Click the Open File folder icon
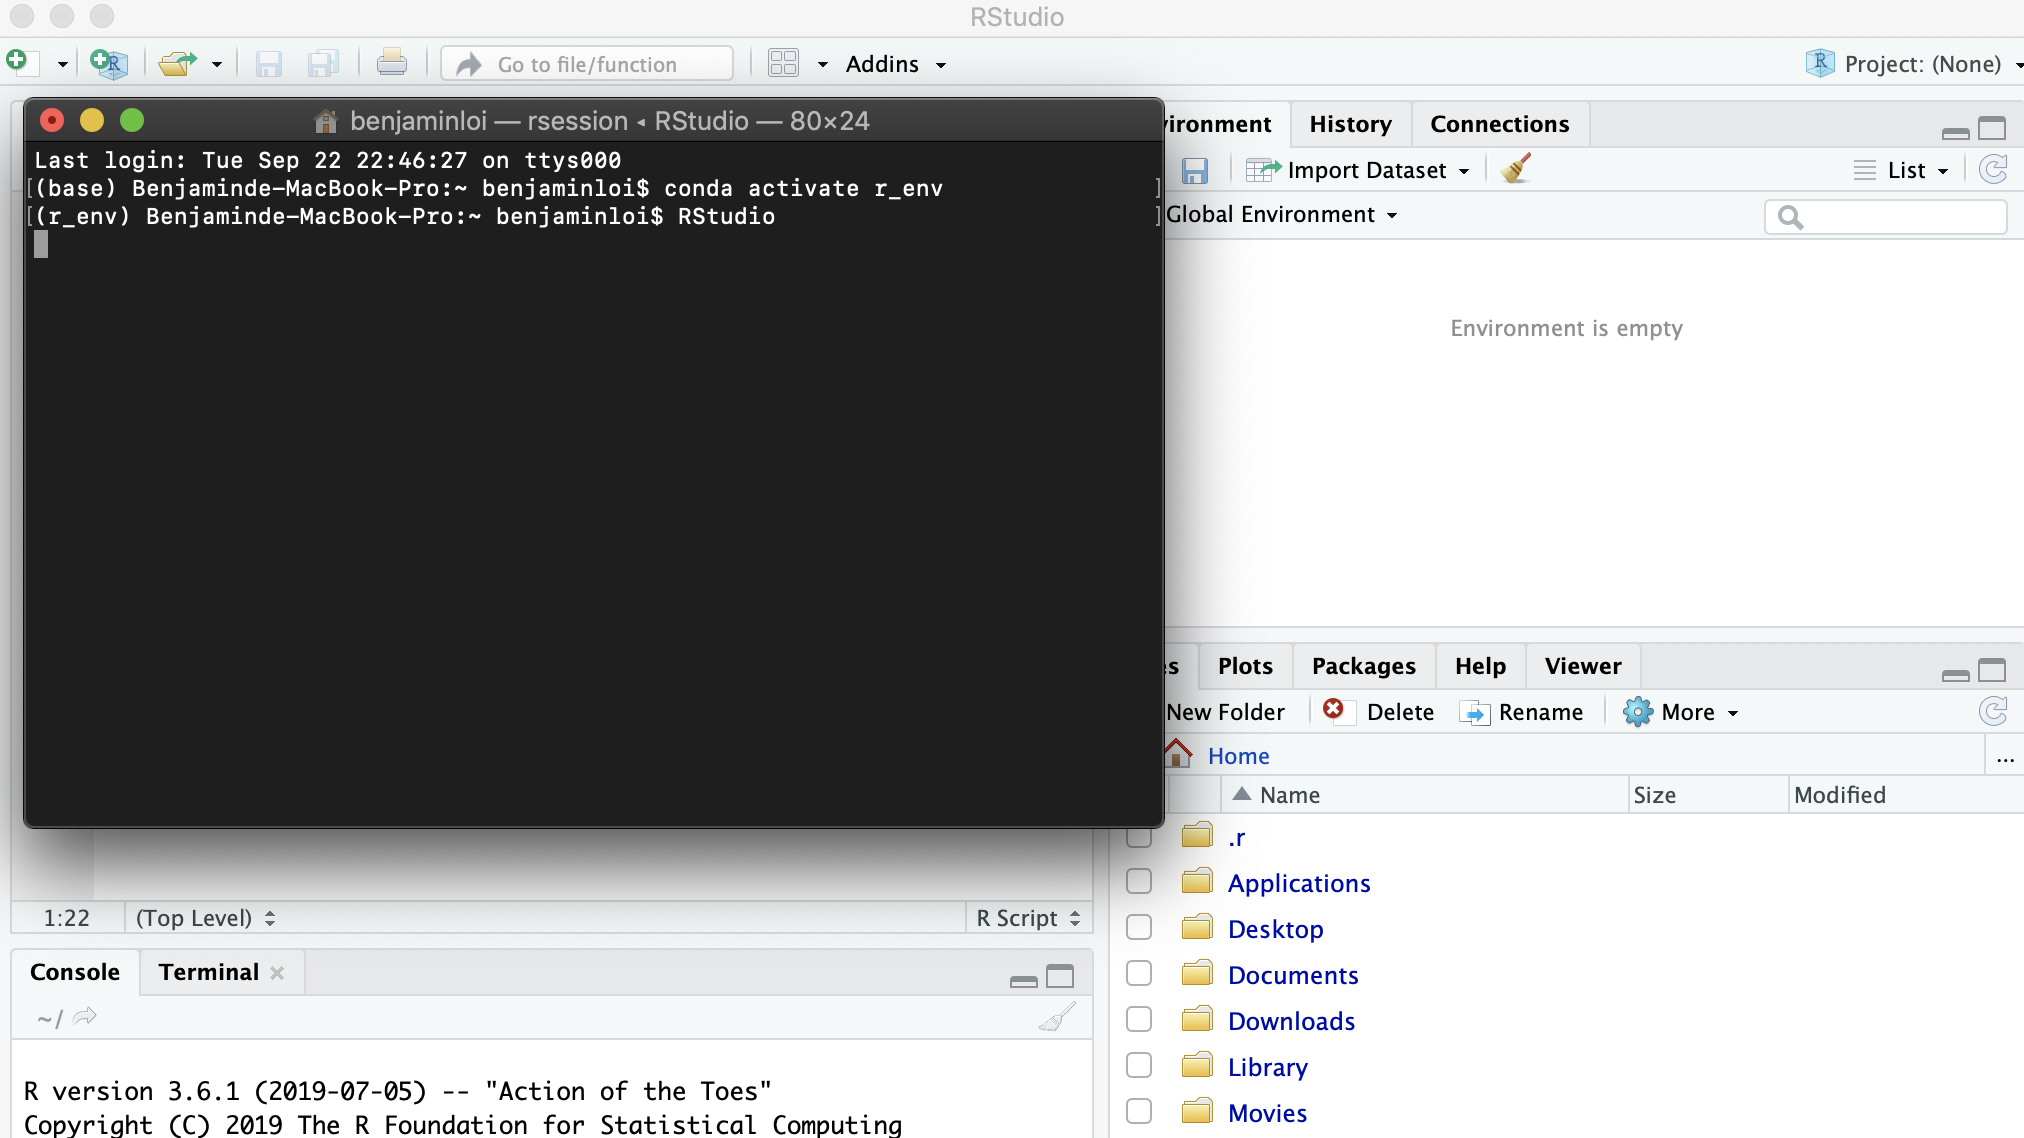This screenshot has width=2024, height=1138. pyautogui.click(x=178, y=63)
